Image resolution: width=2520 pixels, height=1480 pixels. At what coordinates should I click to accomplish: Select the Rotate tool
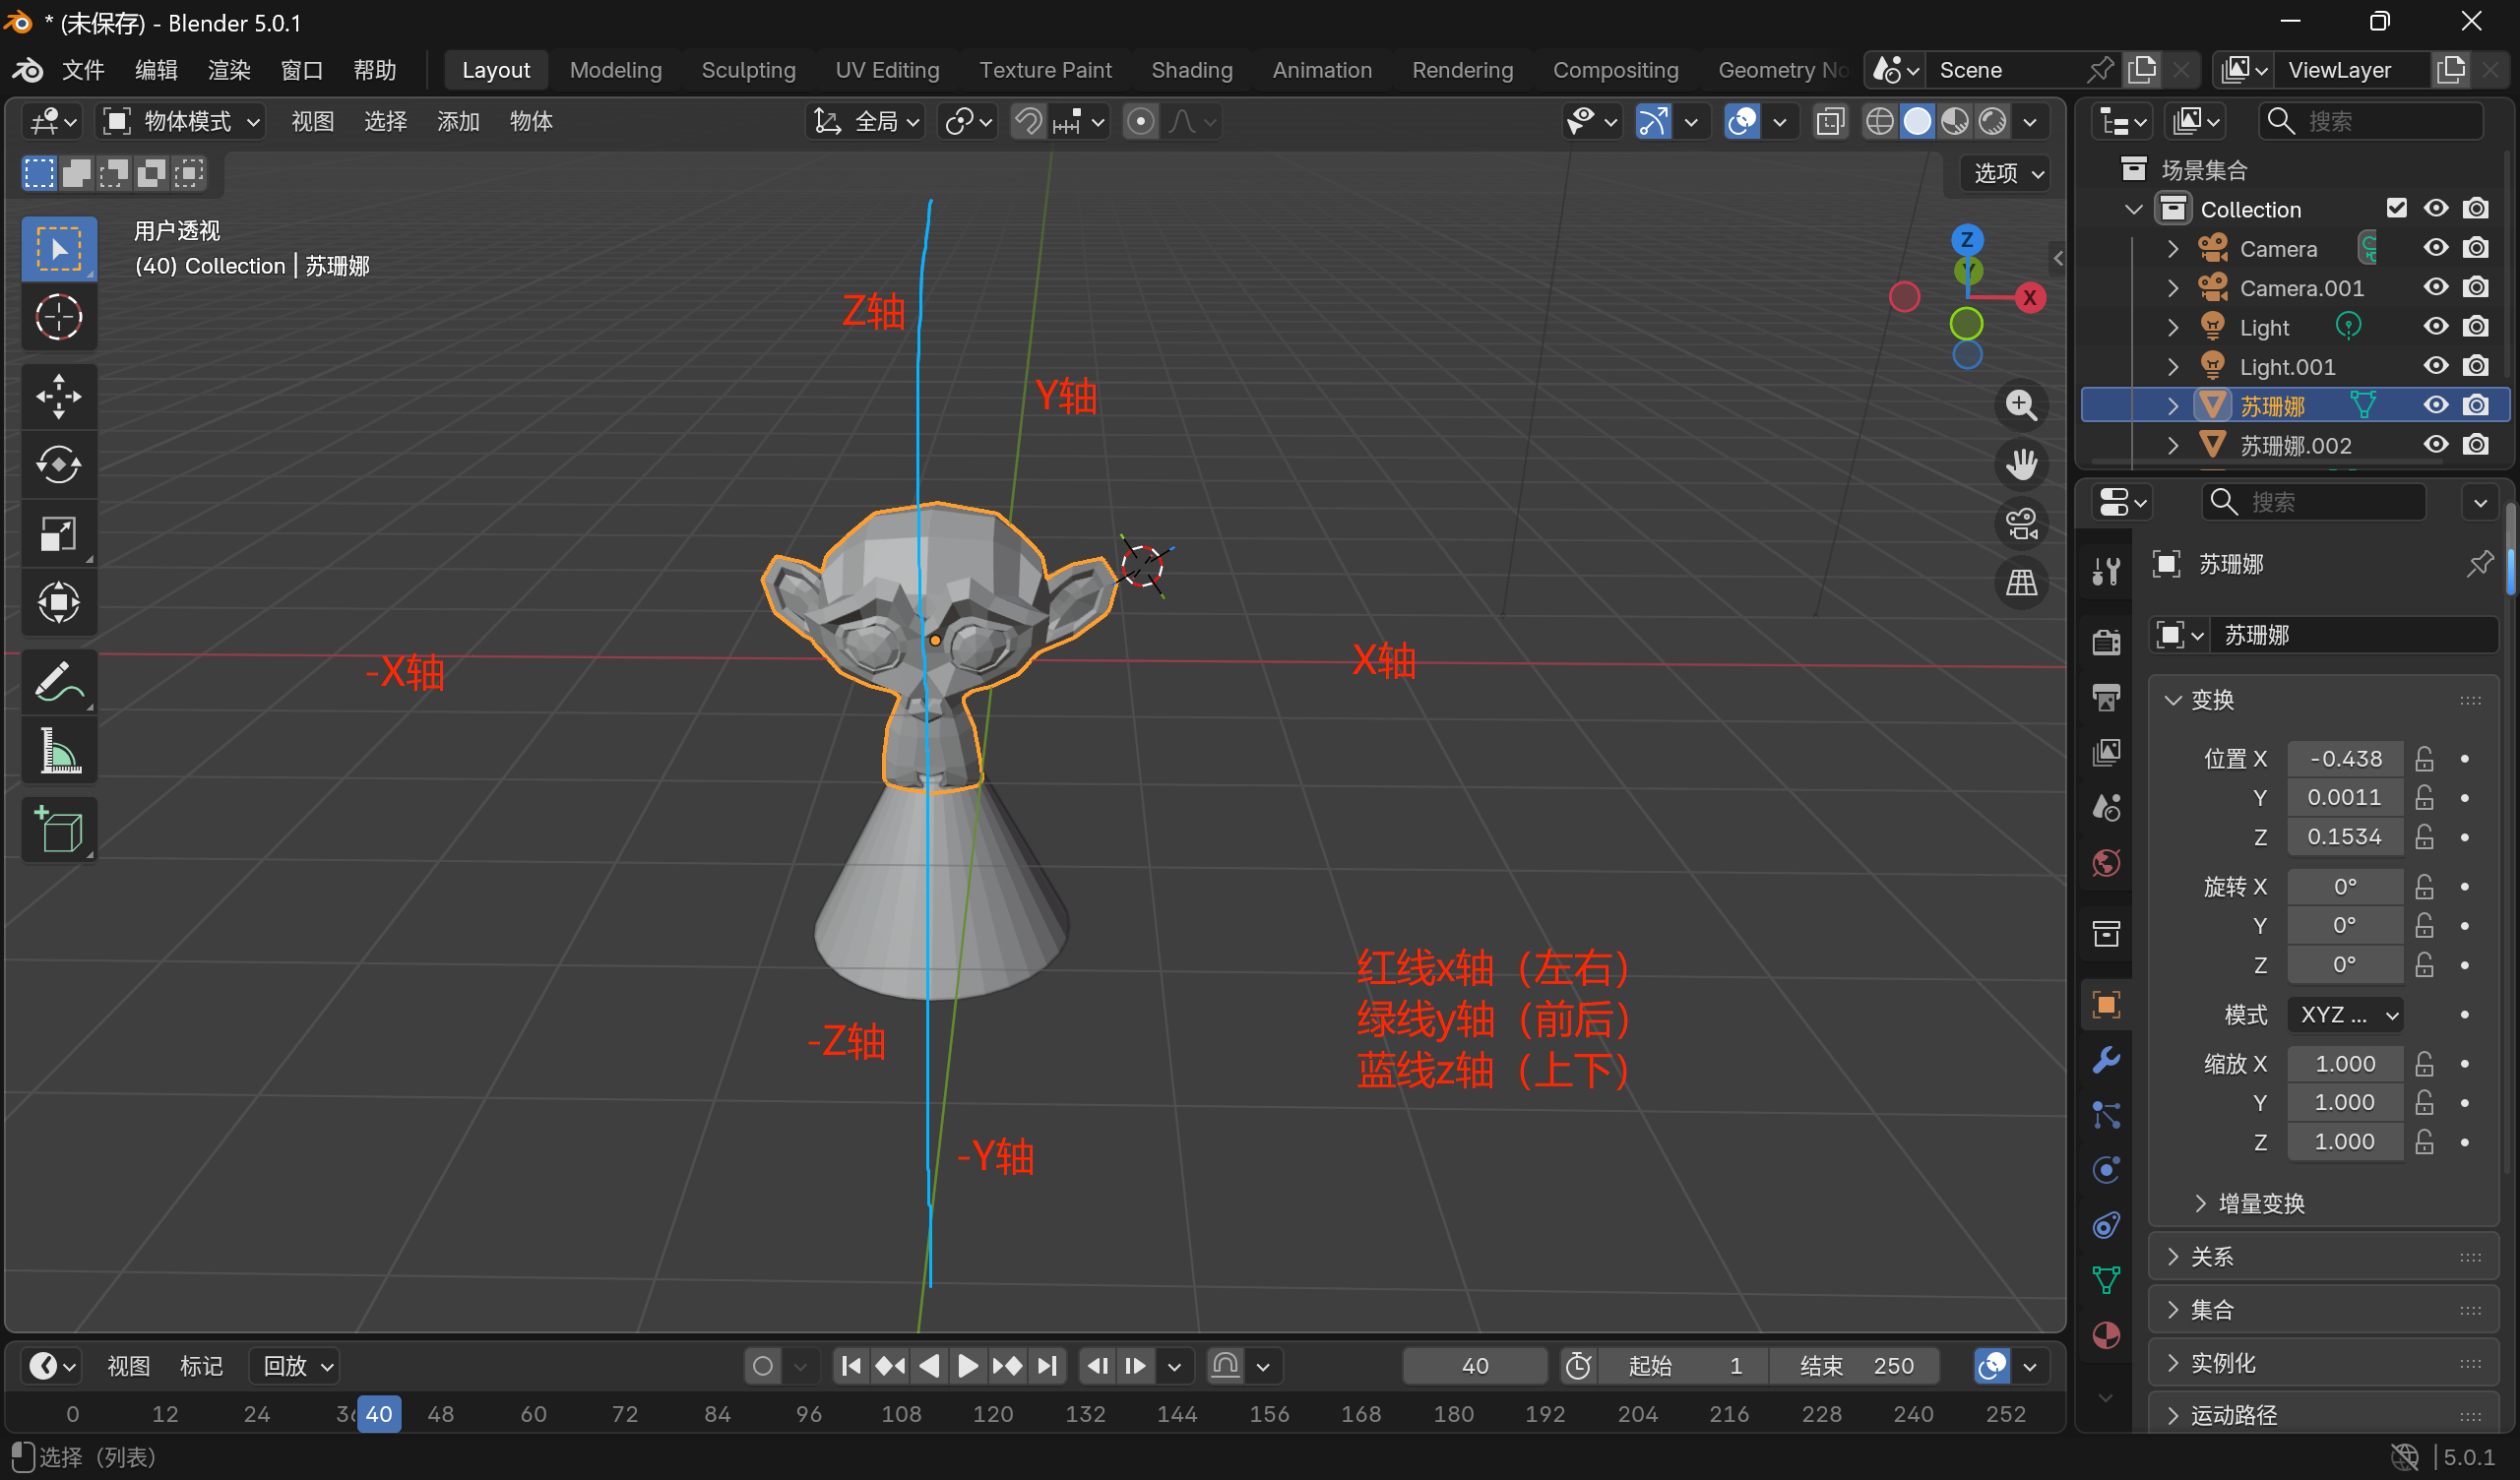[58, 465]
